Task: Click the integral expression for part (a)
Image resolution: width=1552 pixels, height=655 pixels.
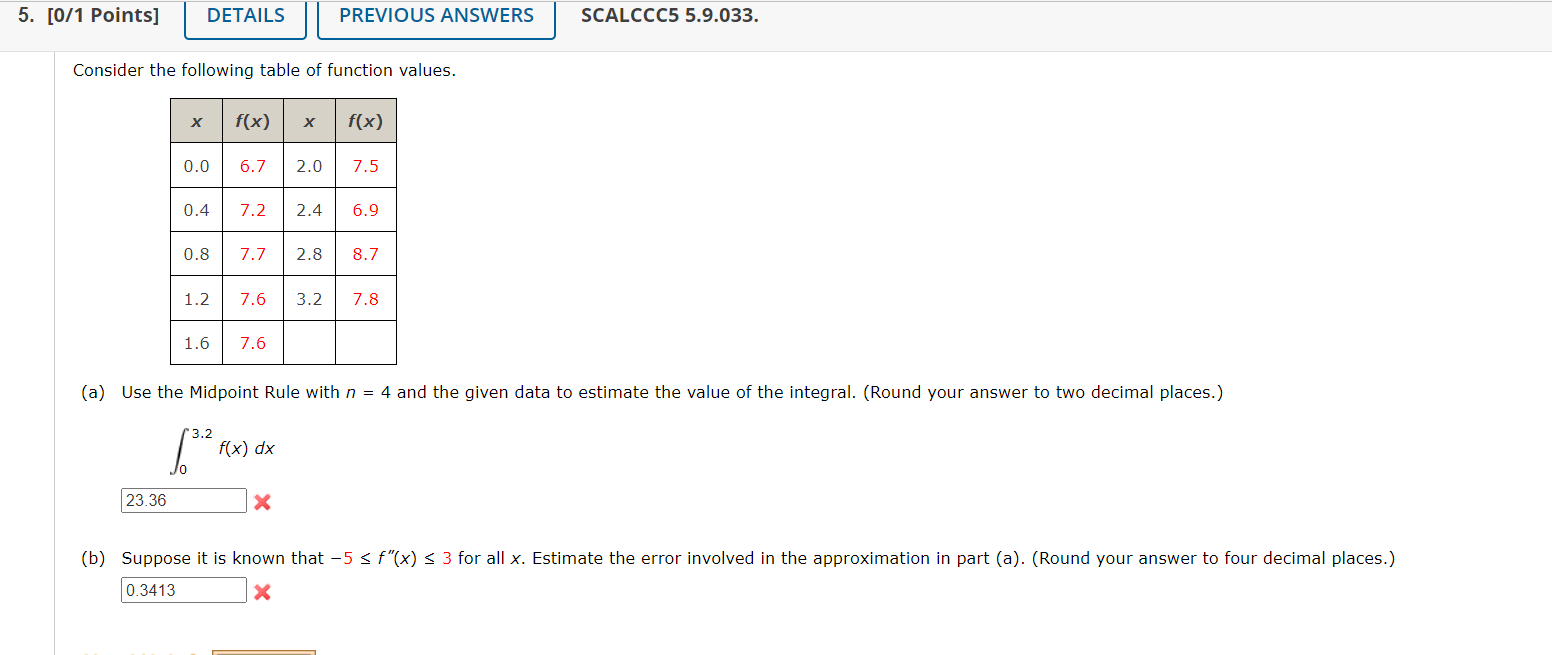Action: (x=220, y=448)
